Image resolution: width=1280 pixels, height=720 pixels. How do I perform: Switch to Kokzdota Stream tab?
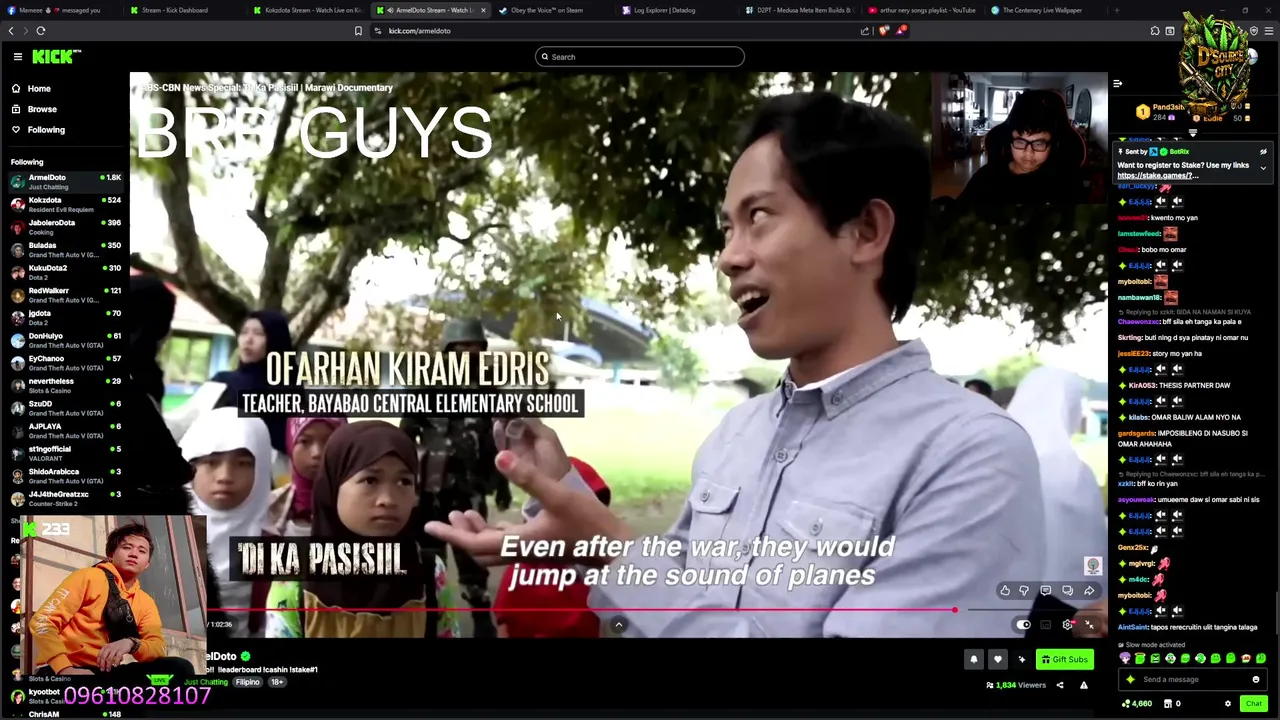pyautogui.click(x=306, y=10)
